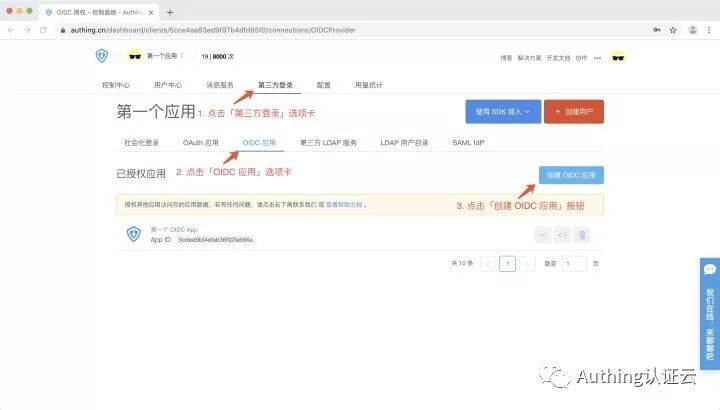Open the 开发文档 header link
The height and width of the screenshot is (410, 720).
click(558, 58)
